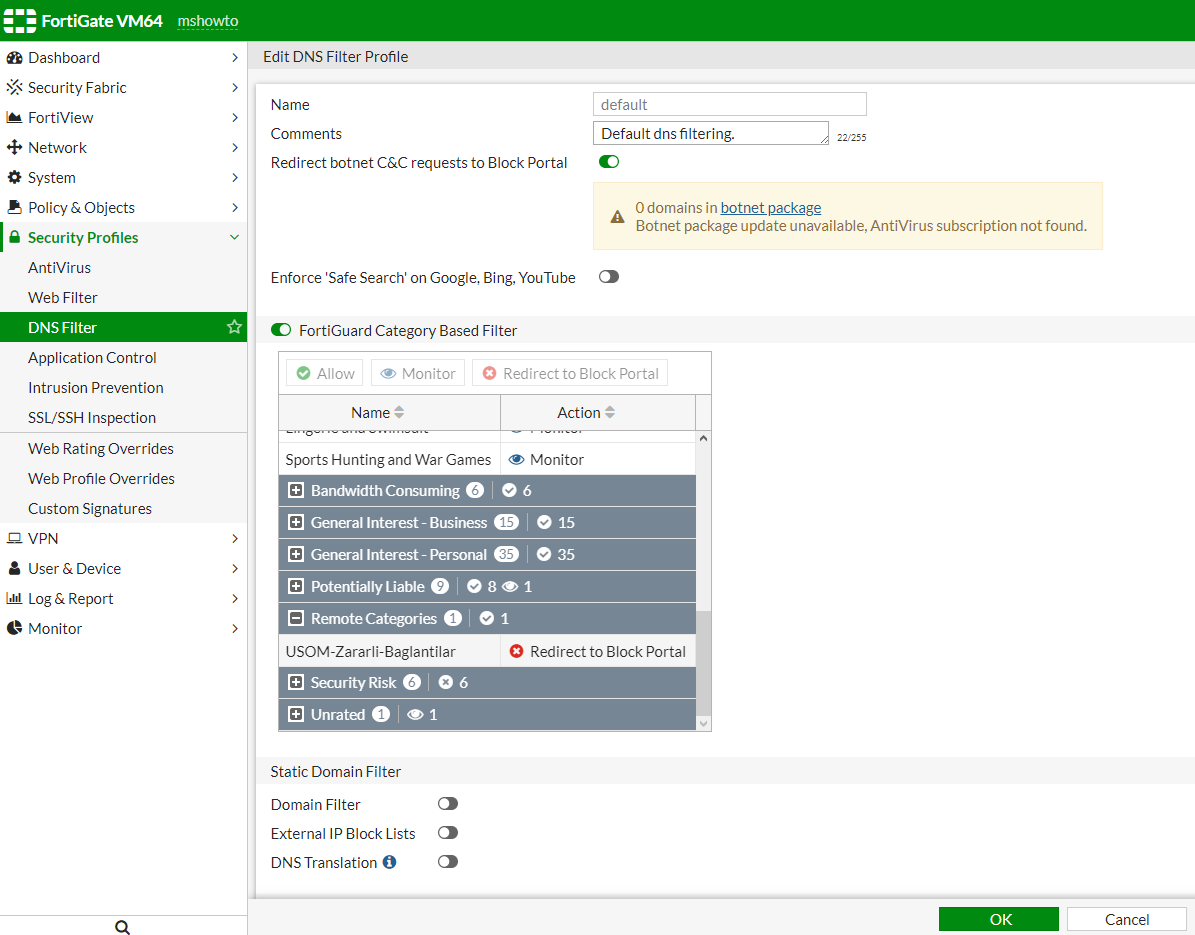Click the block icon in Security Risk row

click(x=446, y=683)
